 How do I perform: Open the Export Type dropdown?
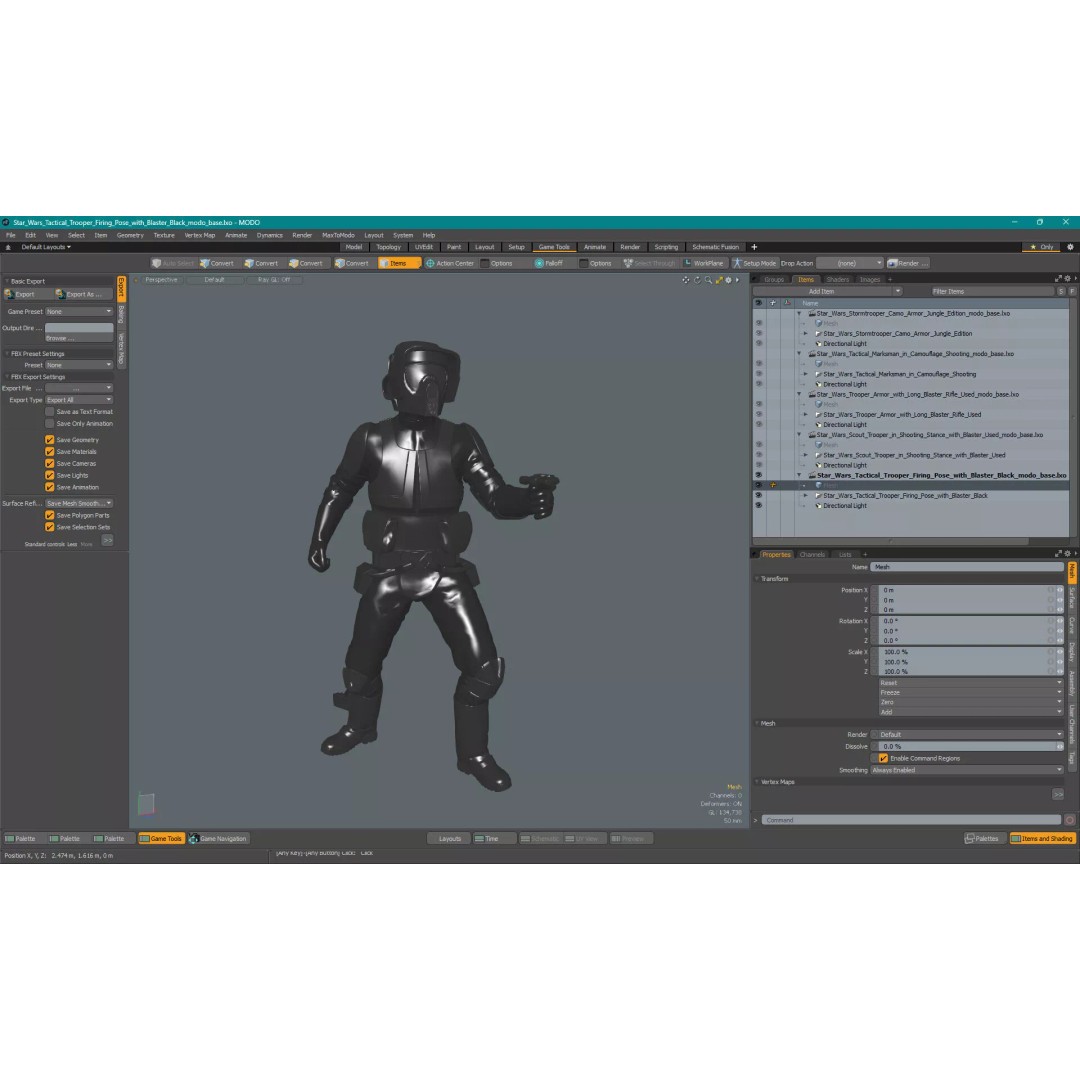[x=79, y=399]
